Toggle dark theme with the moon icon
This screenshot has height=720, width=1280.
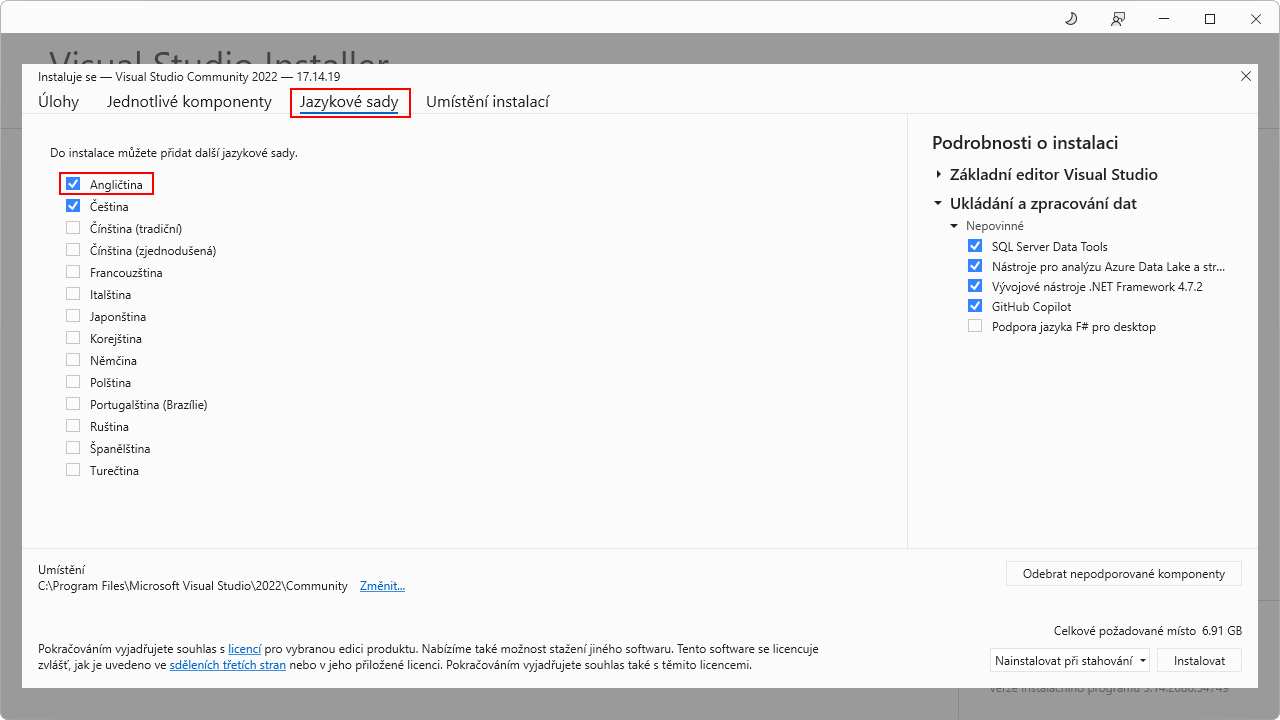[1070, 18]
